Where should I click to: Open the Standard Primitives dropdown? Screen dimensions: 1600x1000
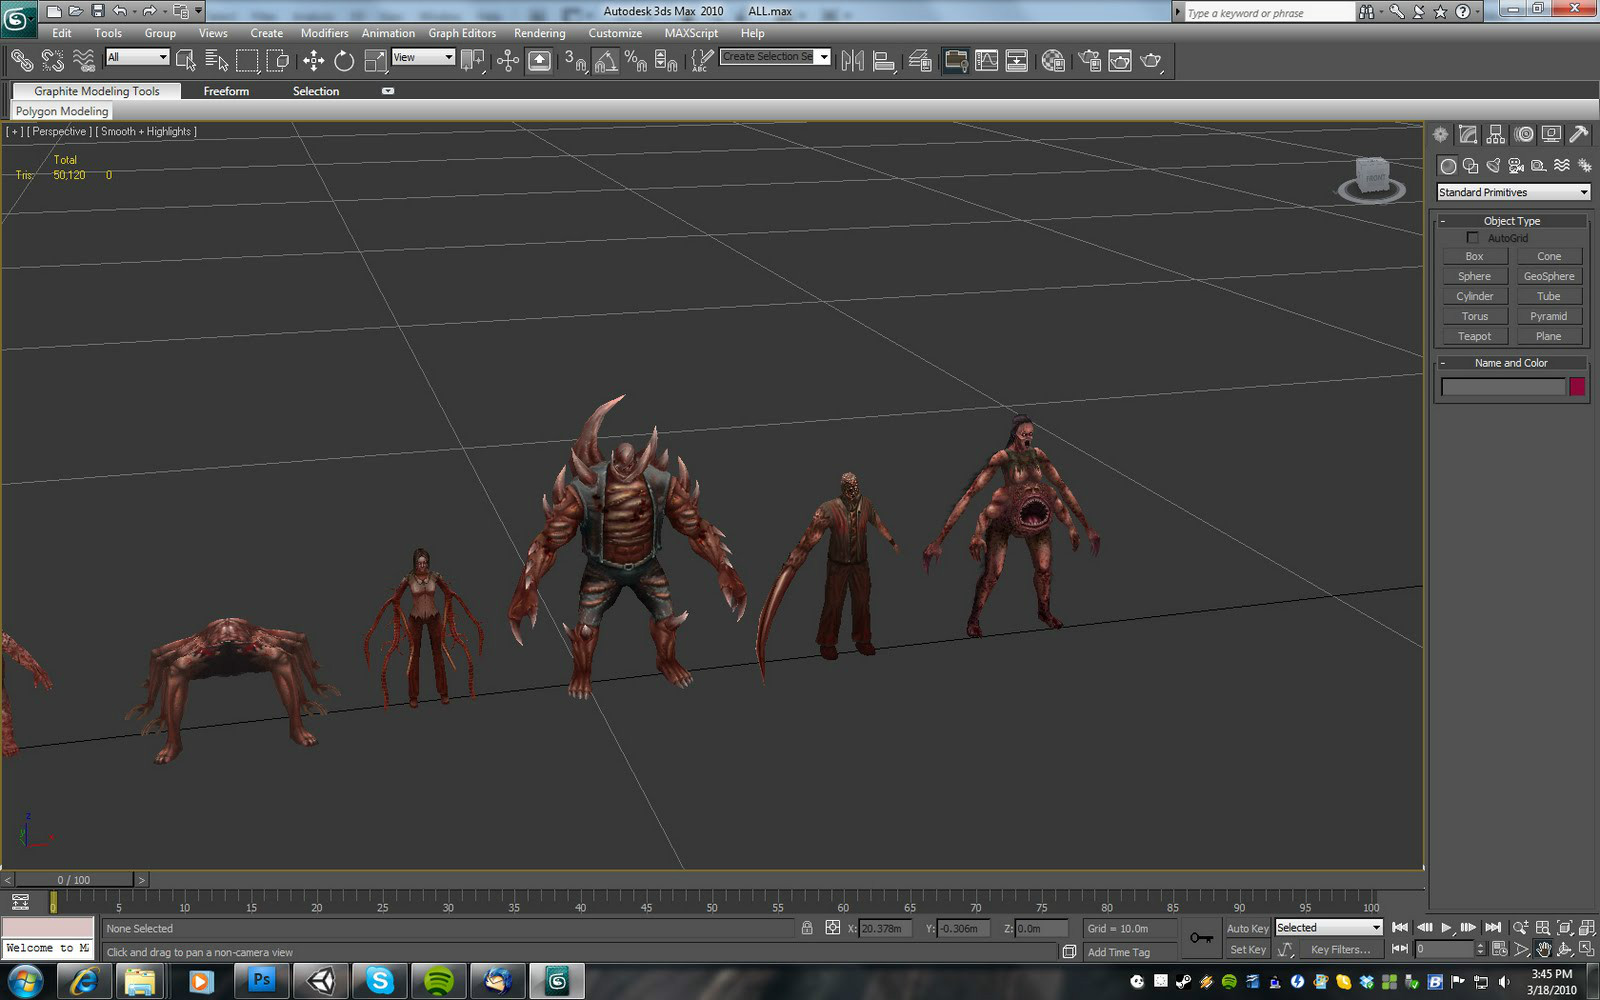click(1512, 192)
